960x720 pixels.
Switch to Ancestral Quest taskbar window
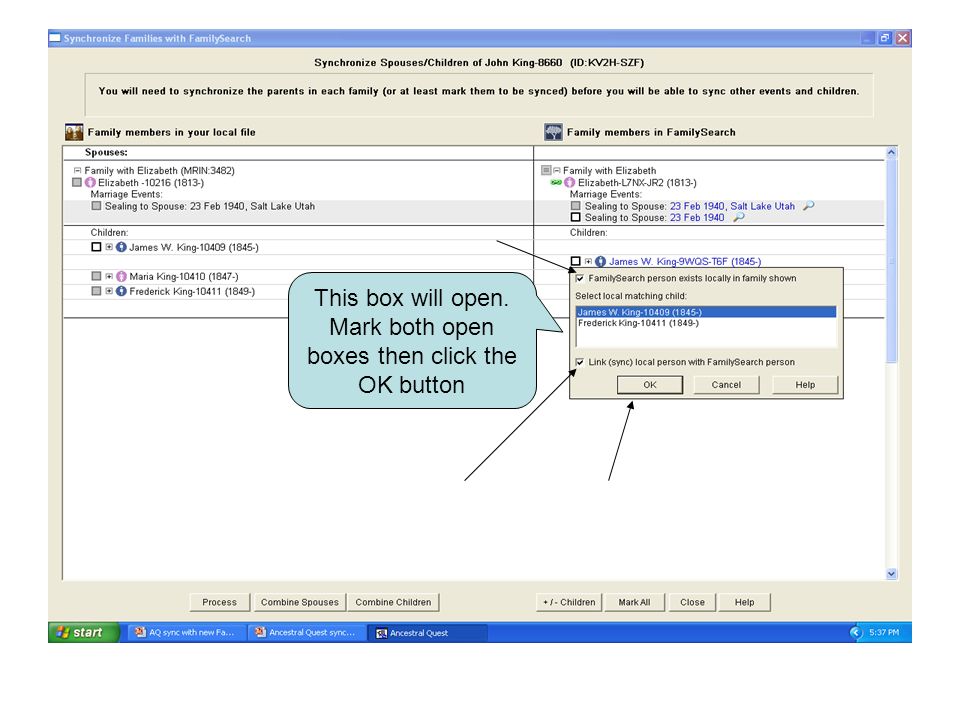point(427,632)
